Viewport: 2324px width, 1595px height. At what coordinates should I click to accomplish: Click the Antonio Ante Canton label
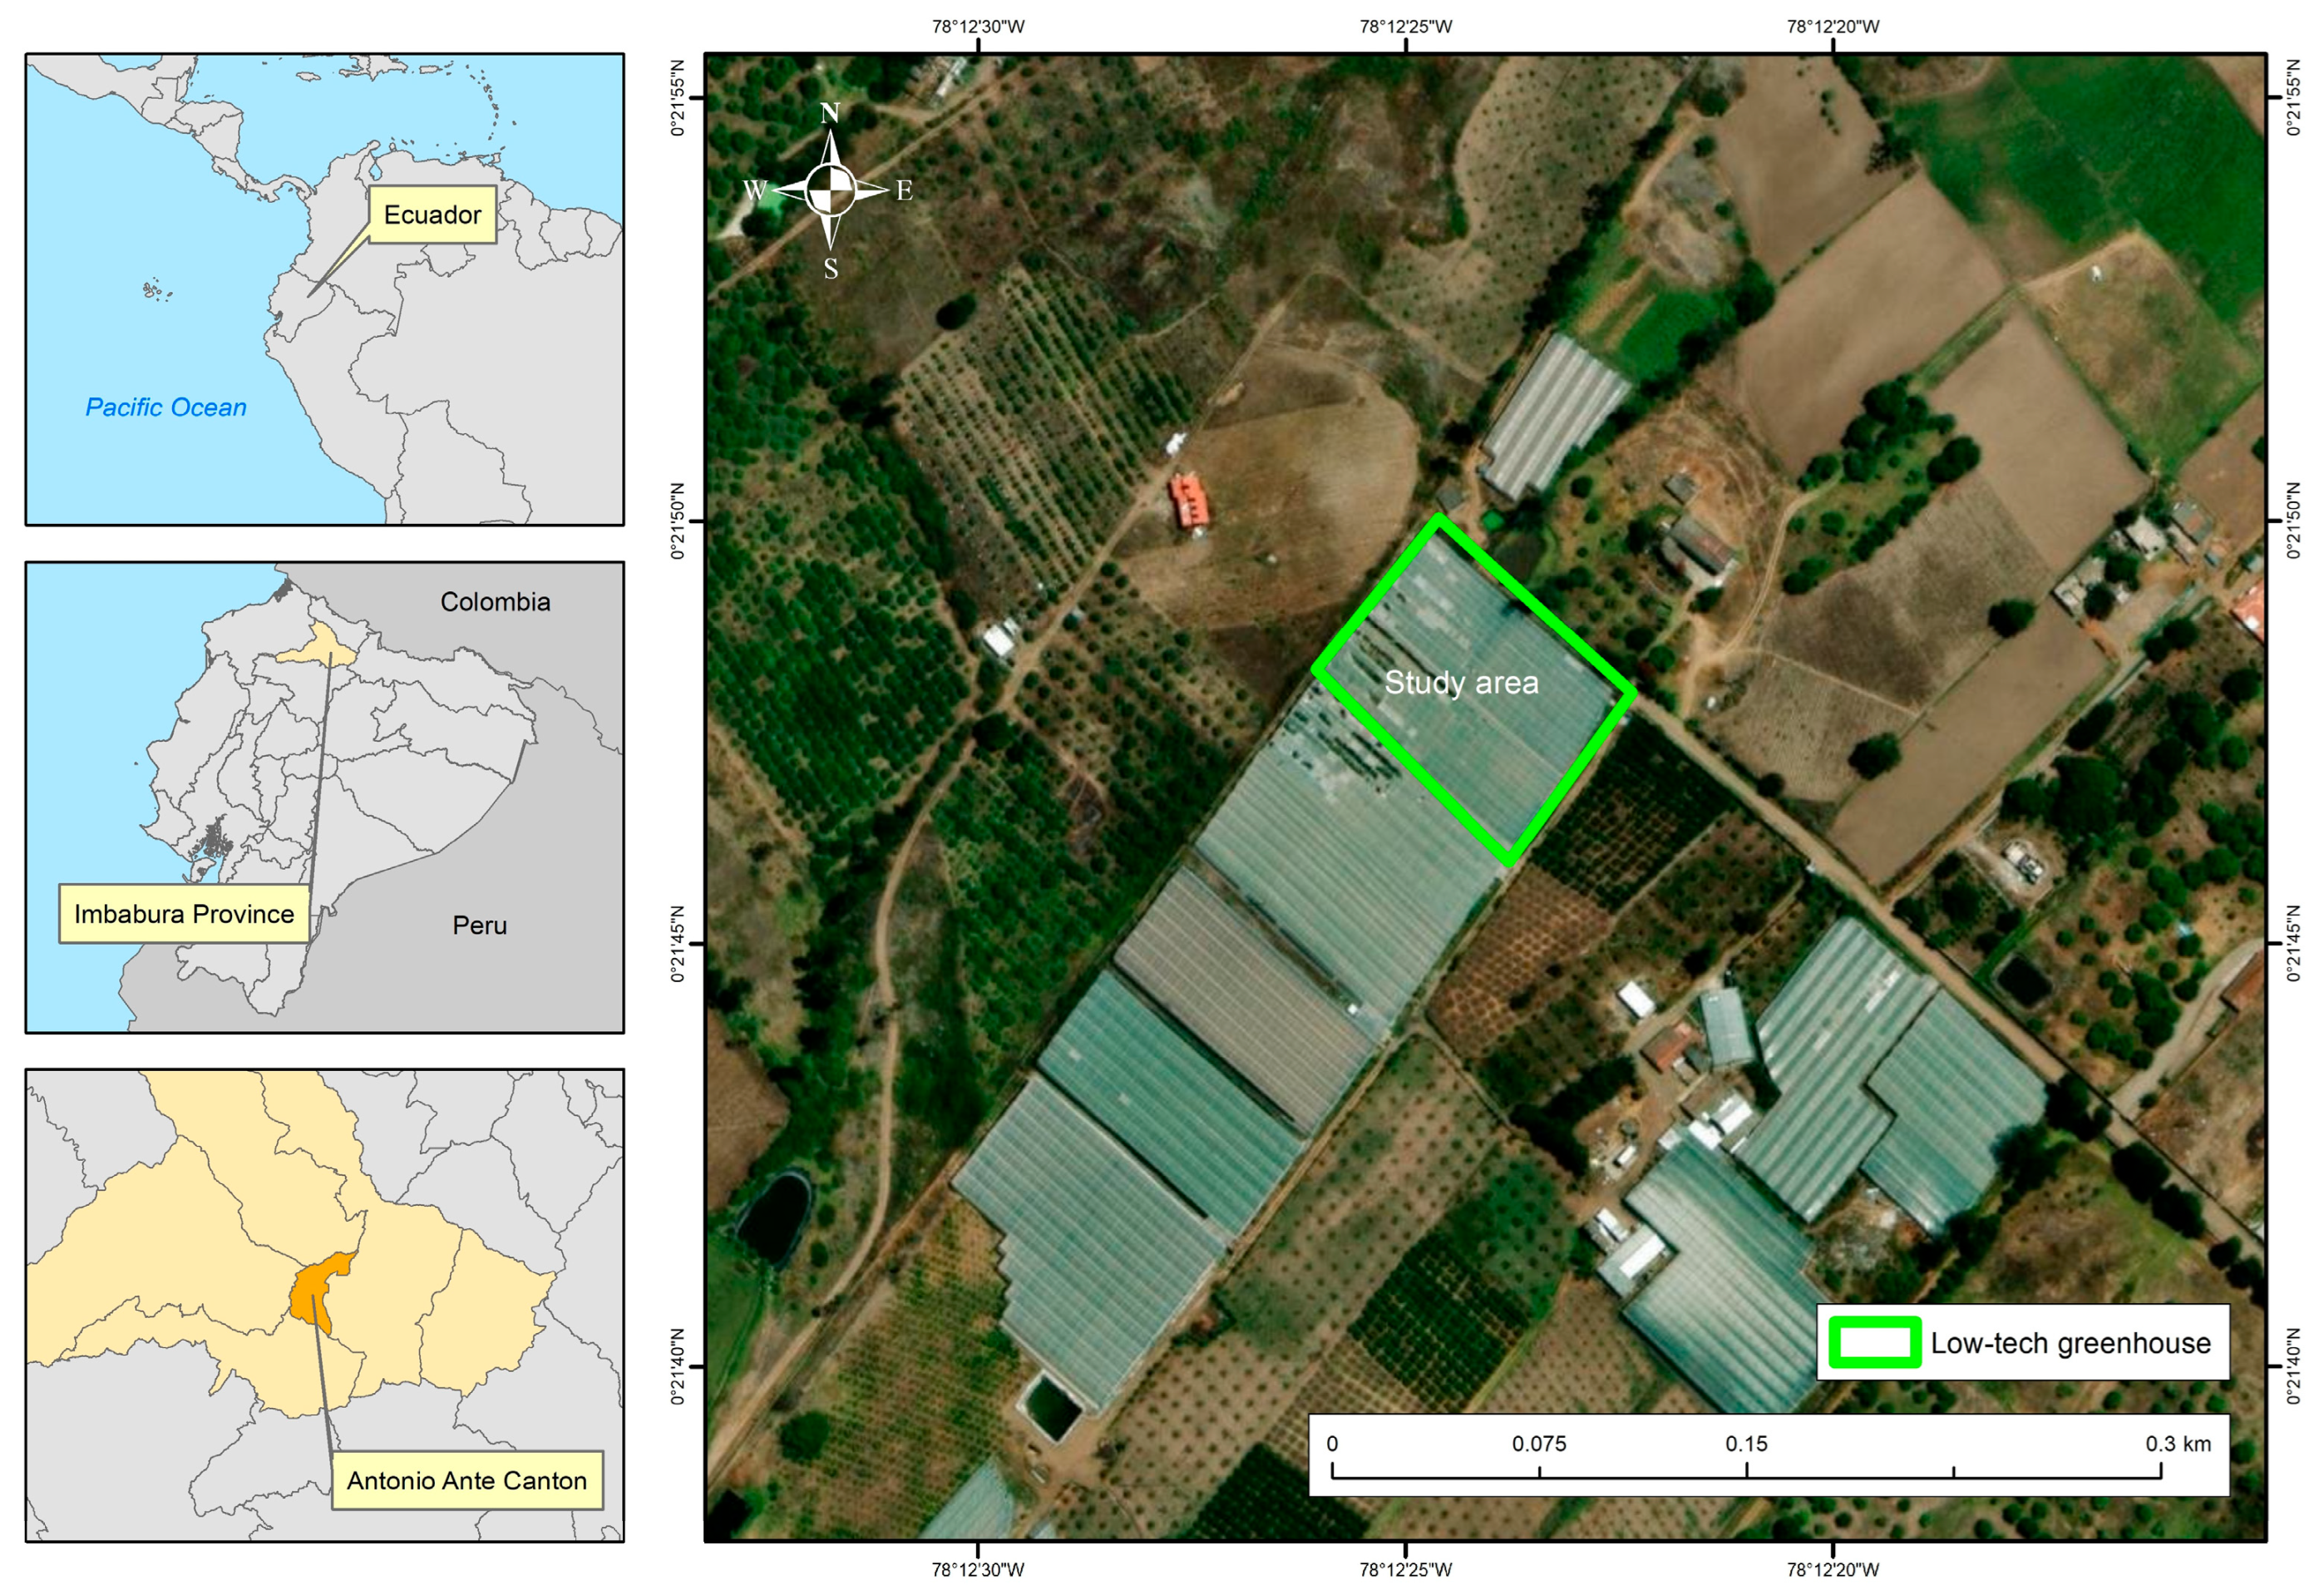point(467,1480)
